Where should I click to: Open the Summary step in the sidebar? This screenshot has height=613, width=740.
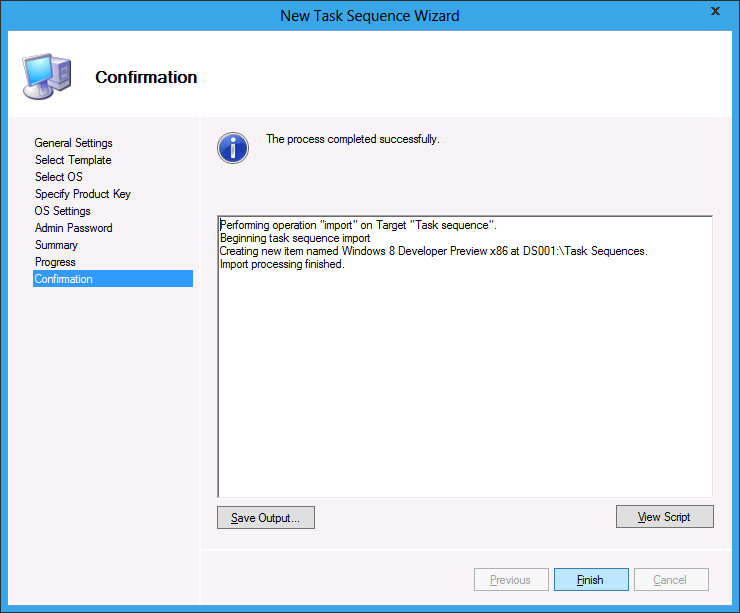coord(56,245)
